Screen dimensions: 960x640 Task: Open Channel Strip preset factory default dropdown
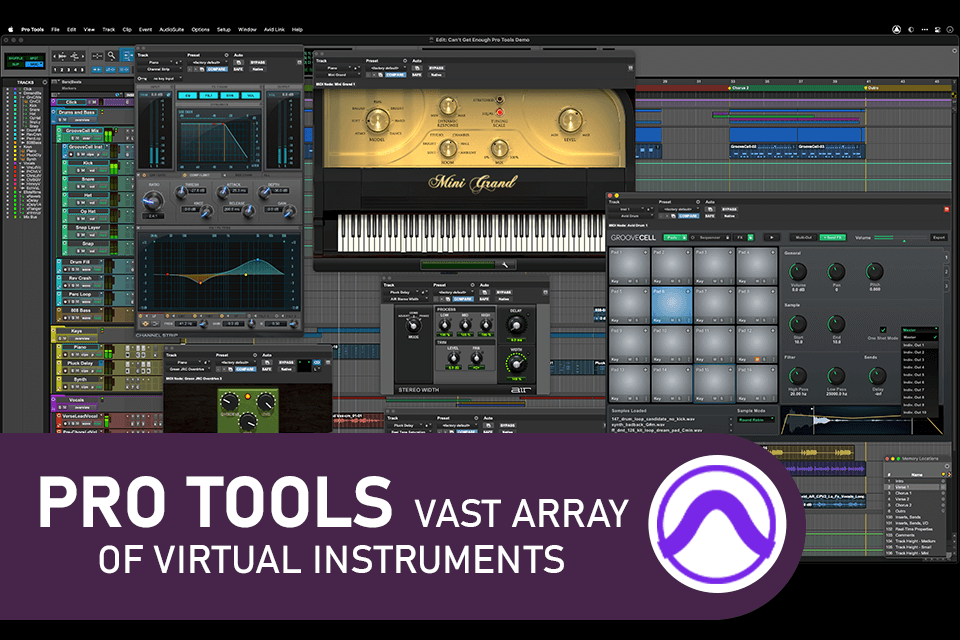click(206, 62)
